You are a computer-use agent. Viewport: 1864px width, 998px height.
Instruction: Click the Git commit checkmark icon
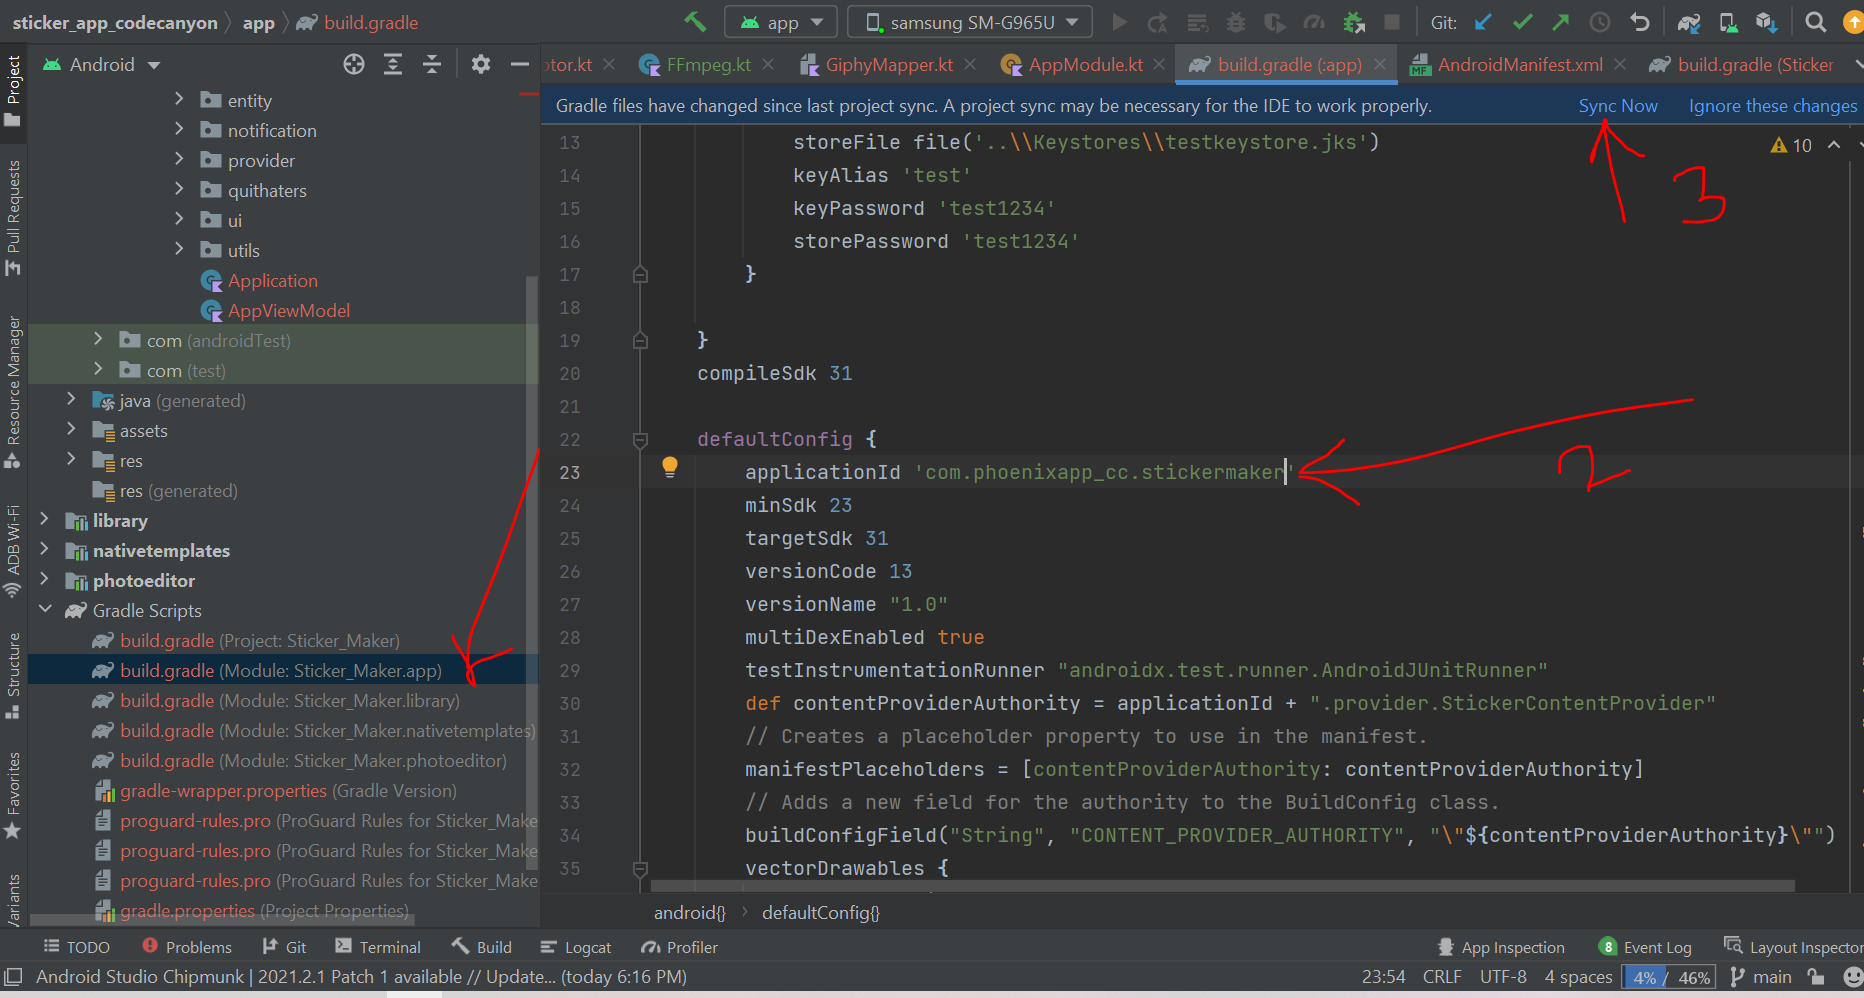(1522, 22)
